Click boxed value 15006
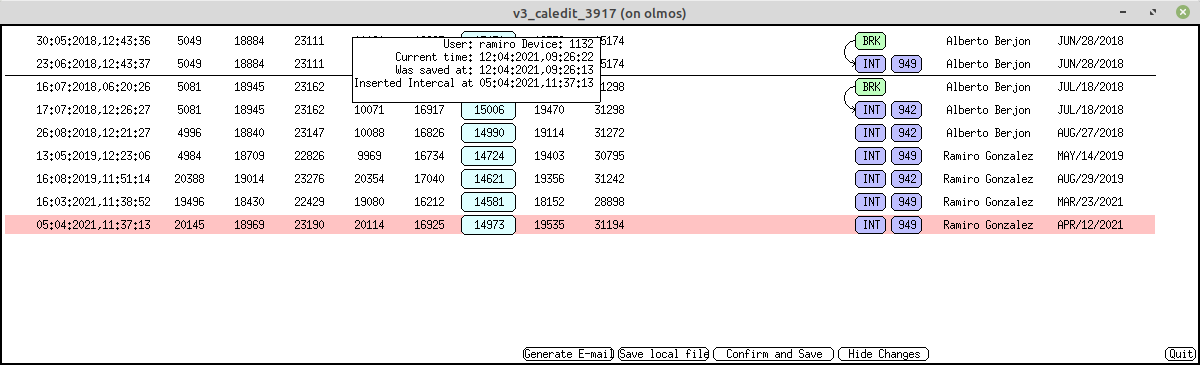The height and width of the screenshot is (365, 1200). [488, 110]
